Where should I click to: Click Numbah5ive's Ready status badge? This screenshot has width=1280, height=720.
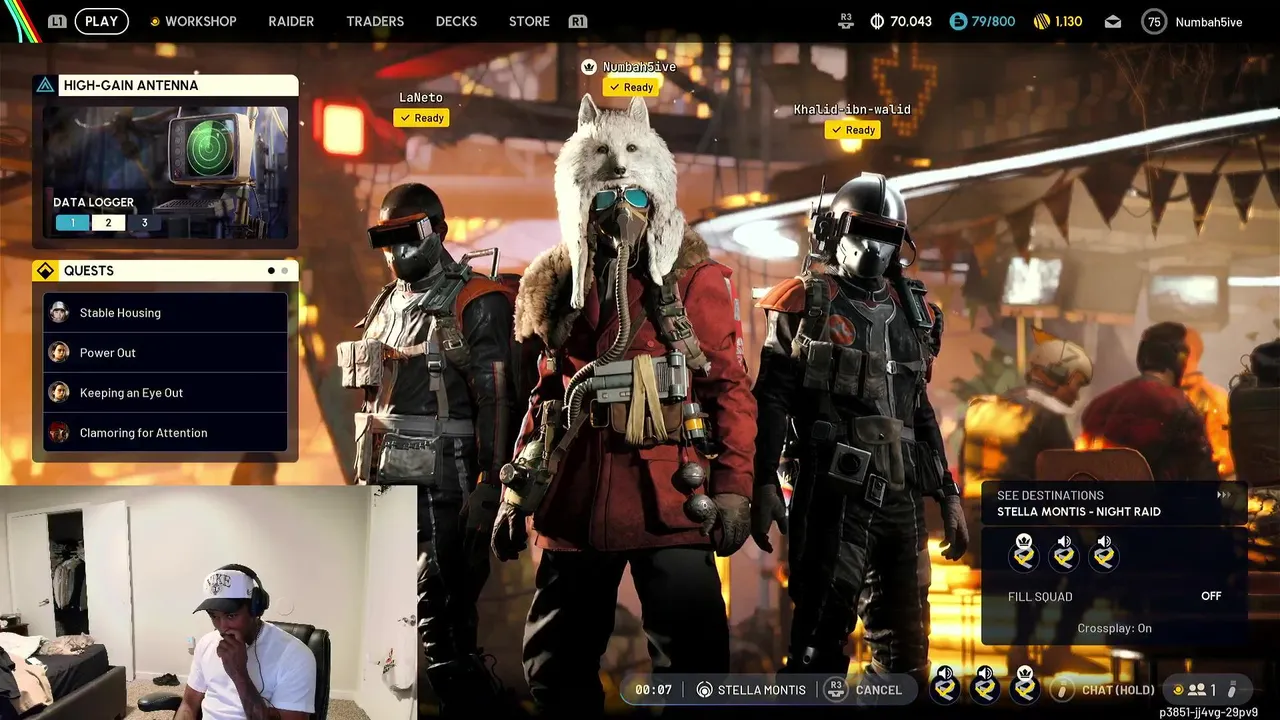[631, 87]
